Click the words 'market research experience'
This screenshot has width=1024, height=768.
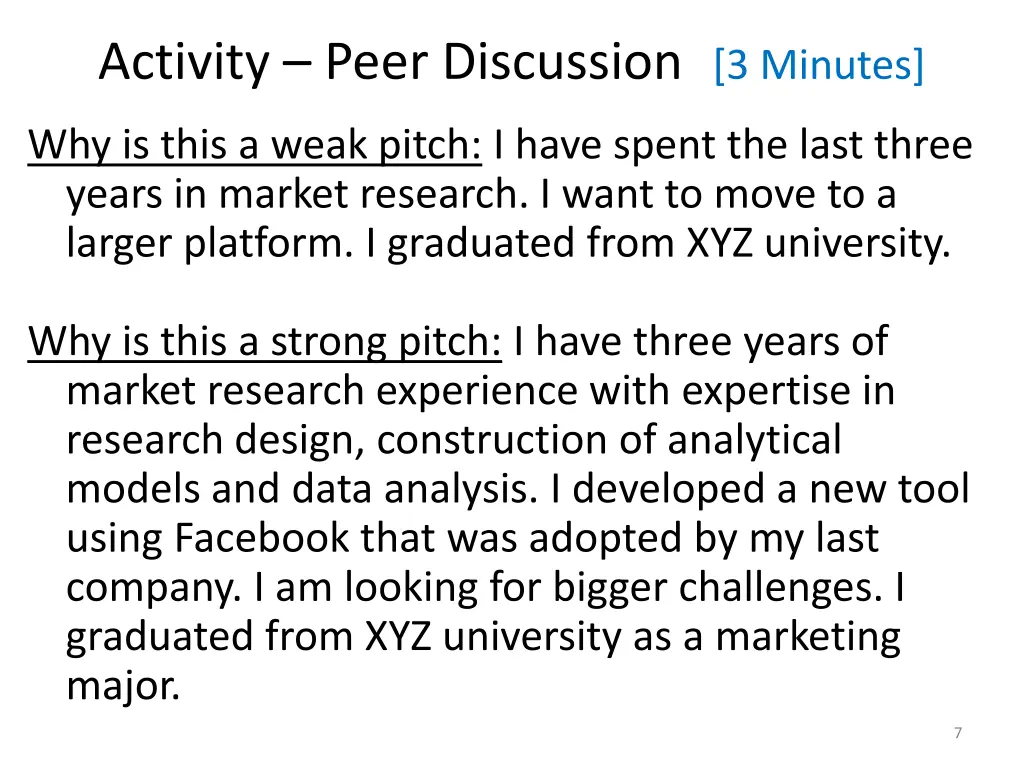[322, 392]
